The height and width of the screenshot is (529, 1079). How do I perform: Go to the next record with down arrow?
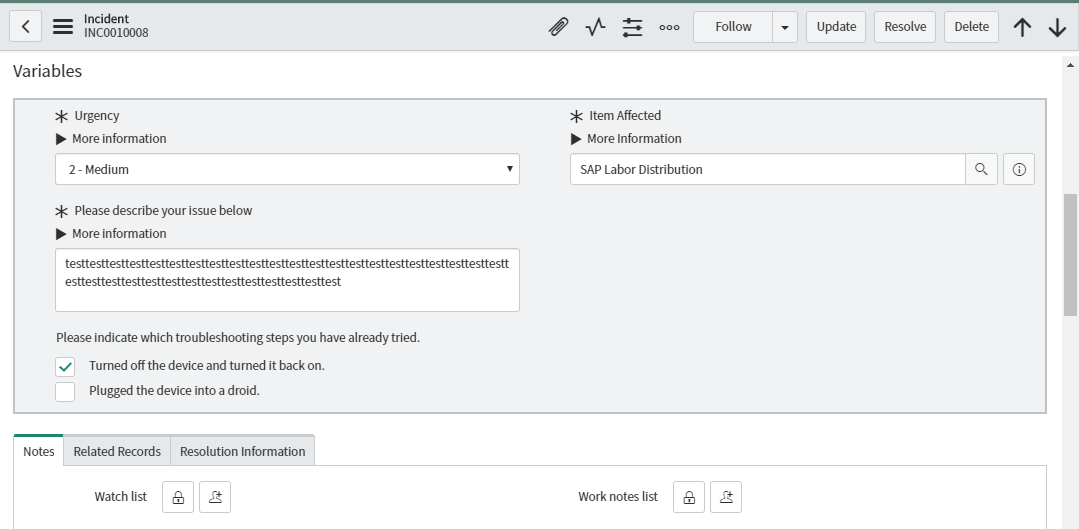click(1058, 27)
